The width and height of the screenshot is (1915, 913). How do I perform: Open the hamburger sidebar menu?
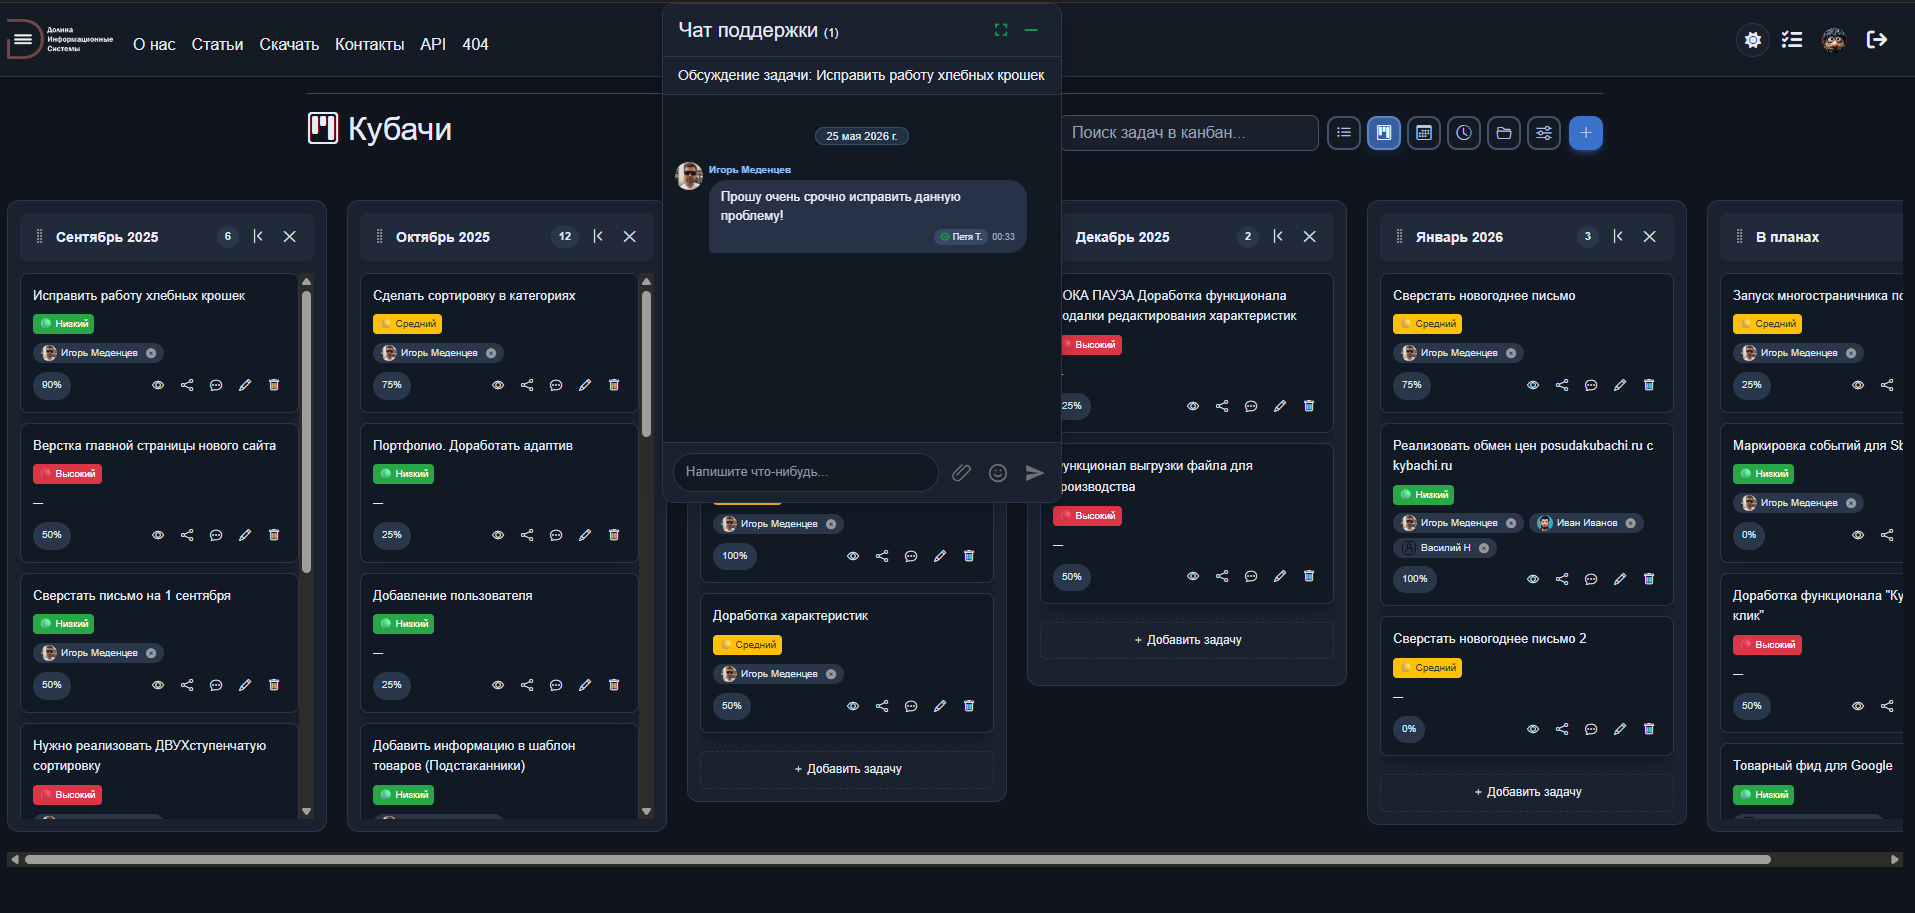pyautogui.click(x=23, y=40)
